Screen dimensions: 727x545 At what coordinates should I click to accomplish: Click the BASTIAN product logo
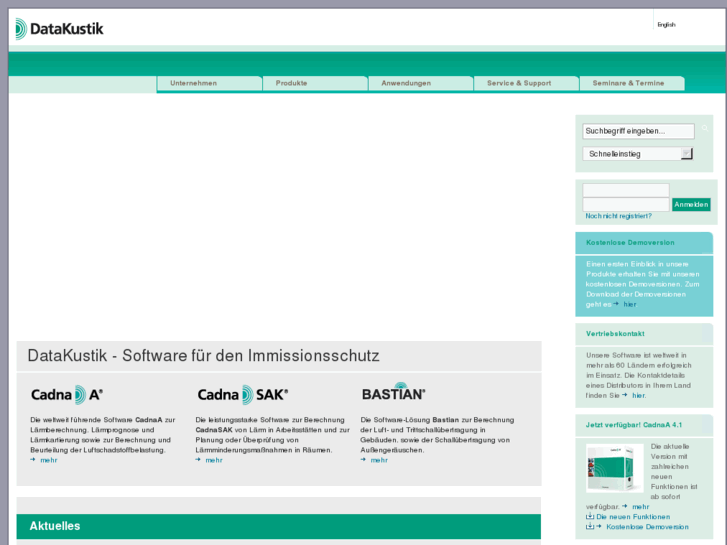point(394,392)
